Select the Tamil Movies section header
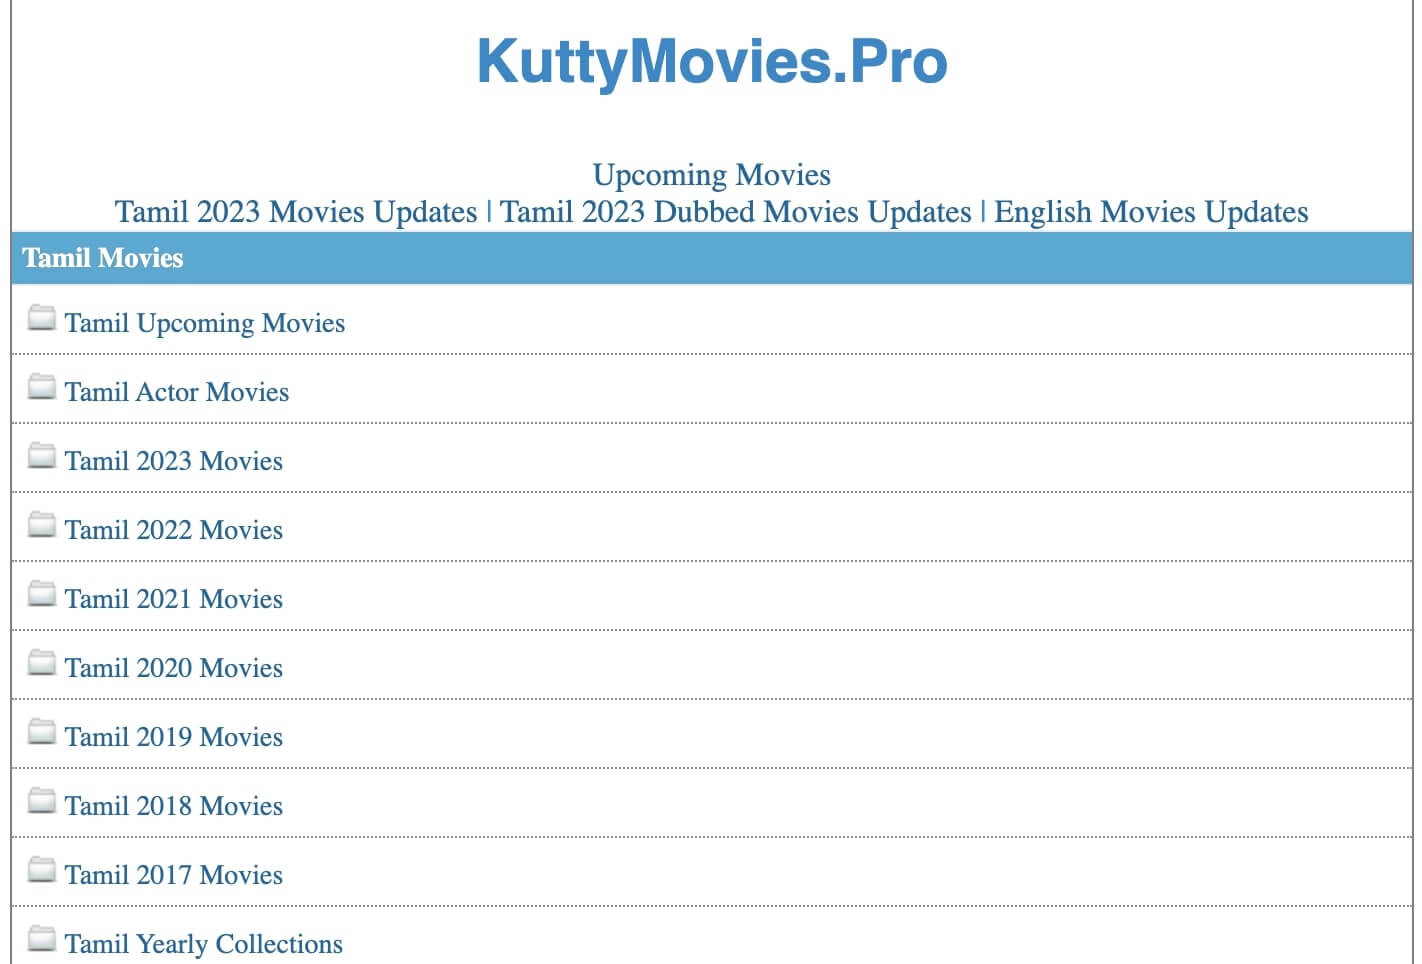1422x964 pixels. (103, 258)
